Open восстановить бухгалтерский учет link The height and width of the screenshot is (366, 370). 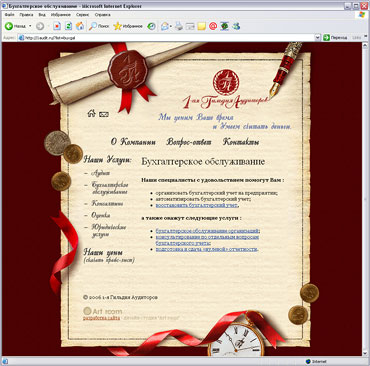[196, 205]
